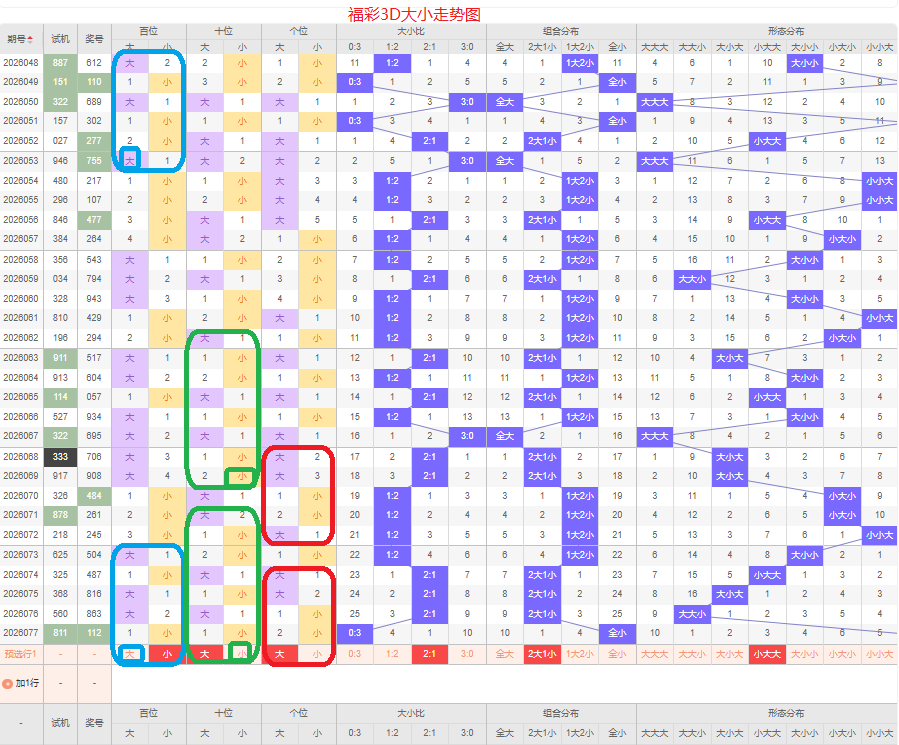Select 全大 in the 预选行1 row

coord(505,654)
